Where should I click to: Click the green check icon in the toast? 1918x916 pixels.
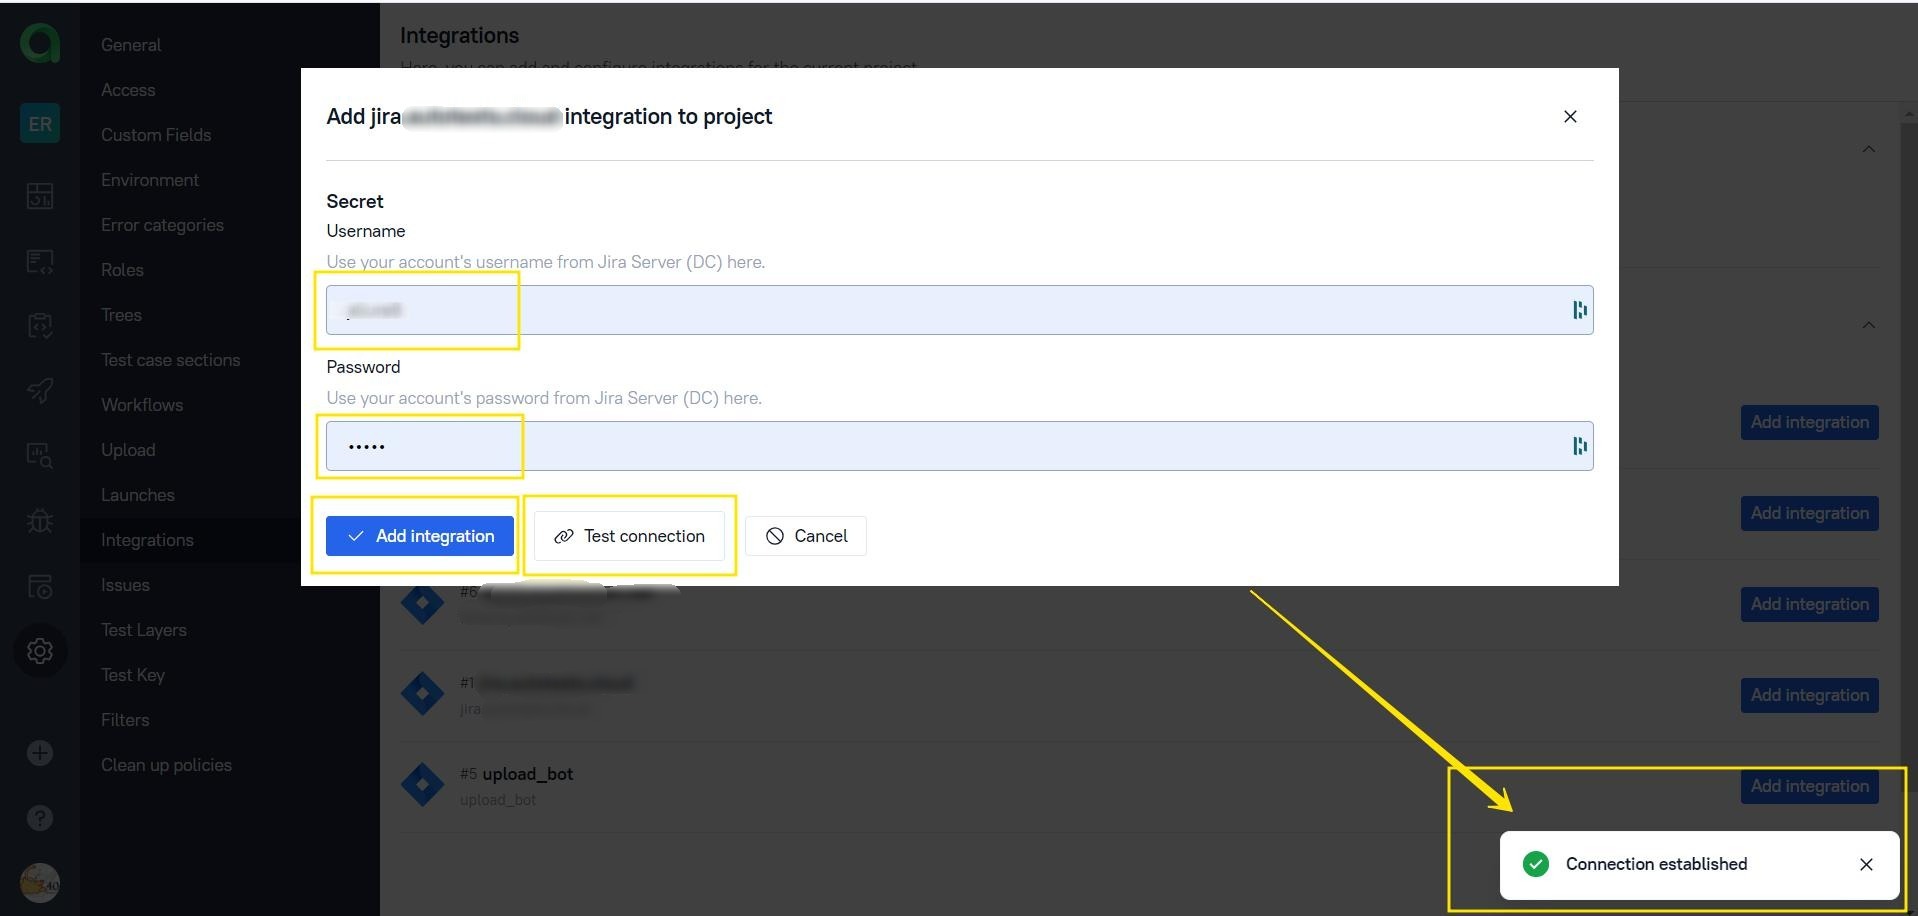coord(1536,864)
